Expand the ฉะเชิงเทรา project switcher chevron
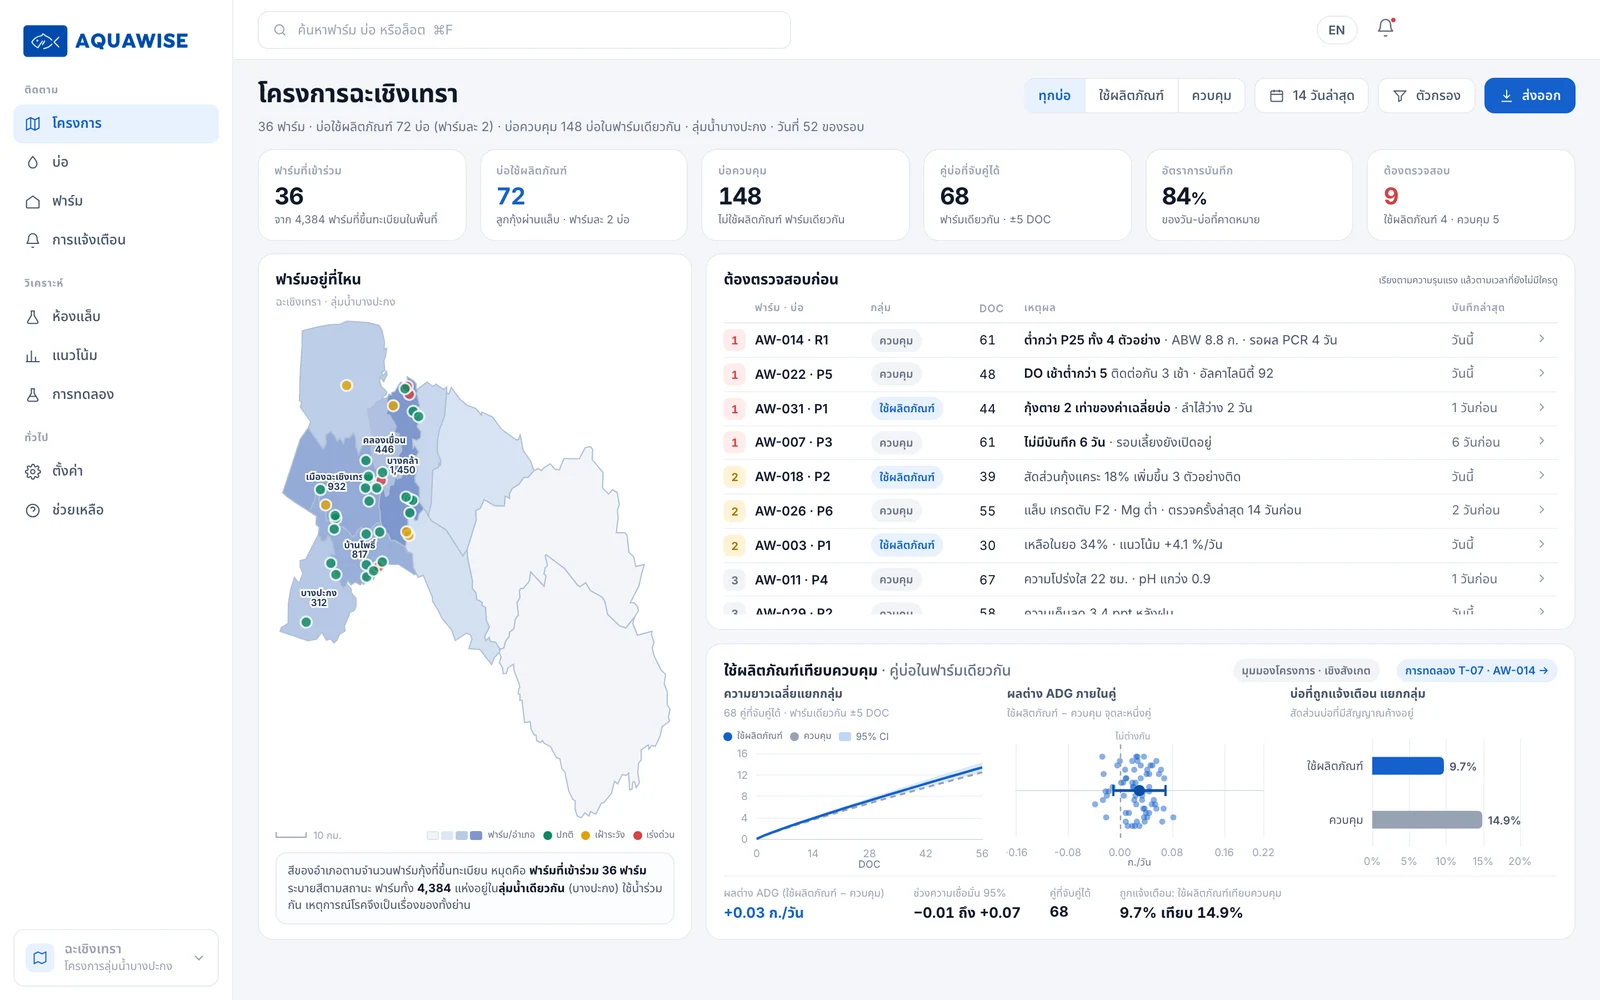This screenshot has width=1600, height=1000. [x=199, y=958]
